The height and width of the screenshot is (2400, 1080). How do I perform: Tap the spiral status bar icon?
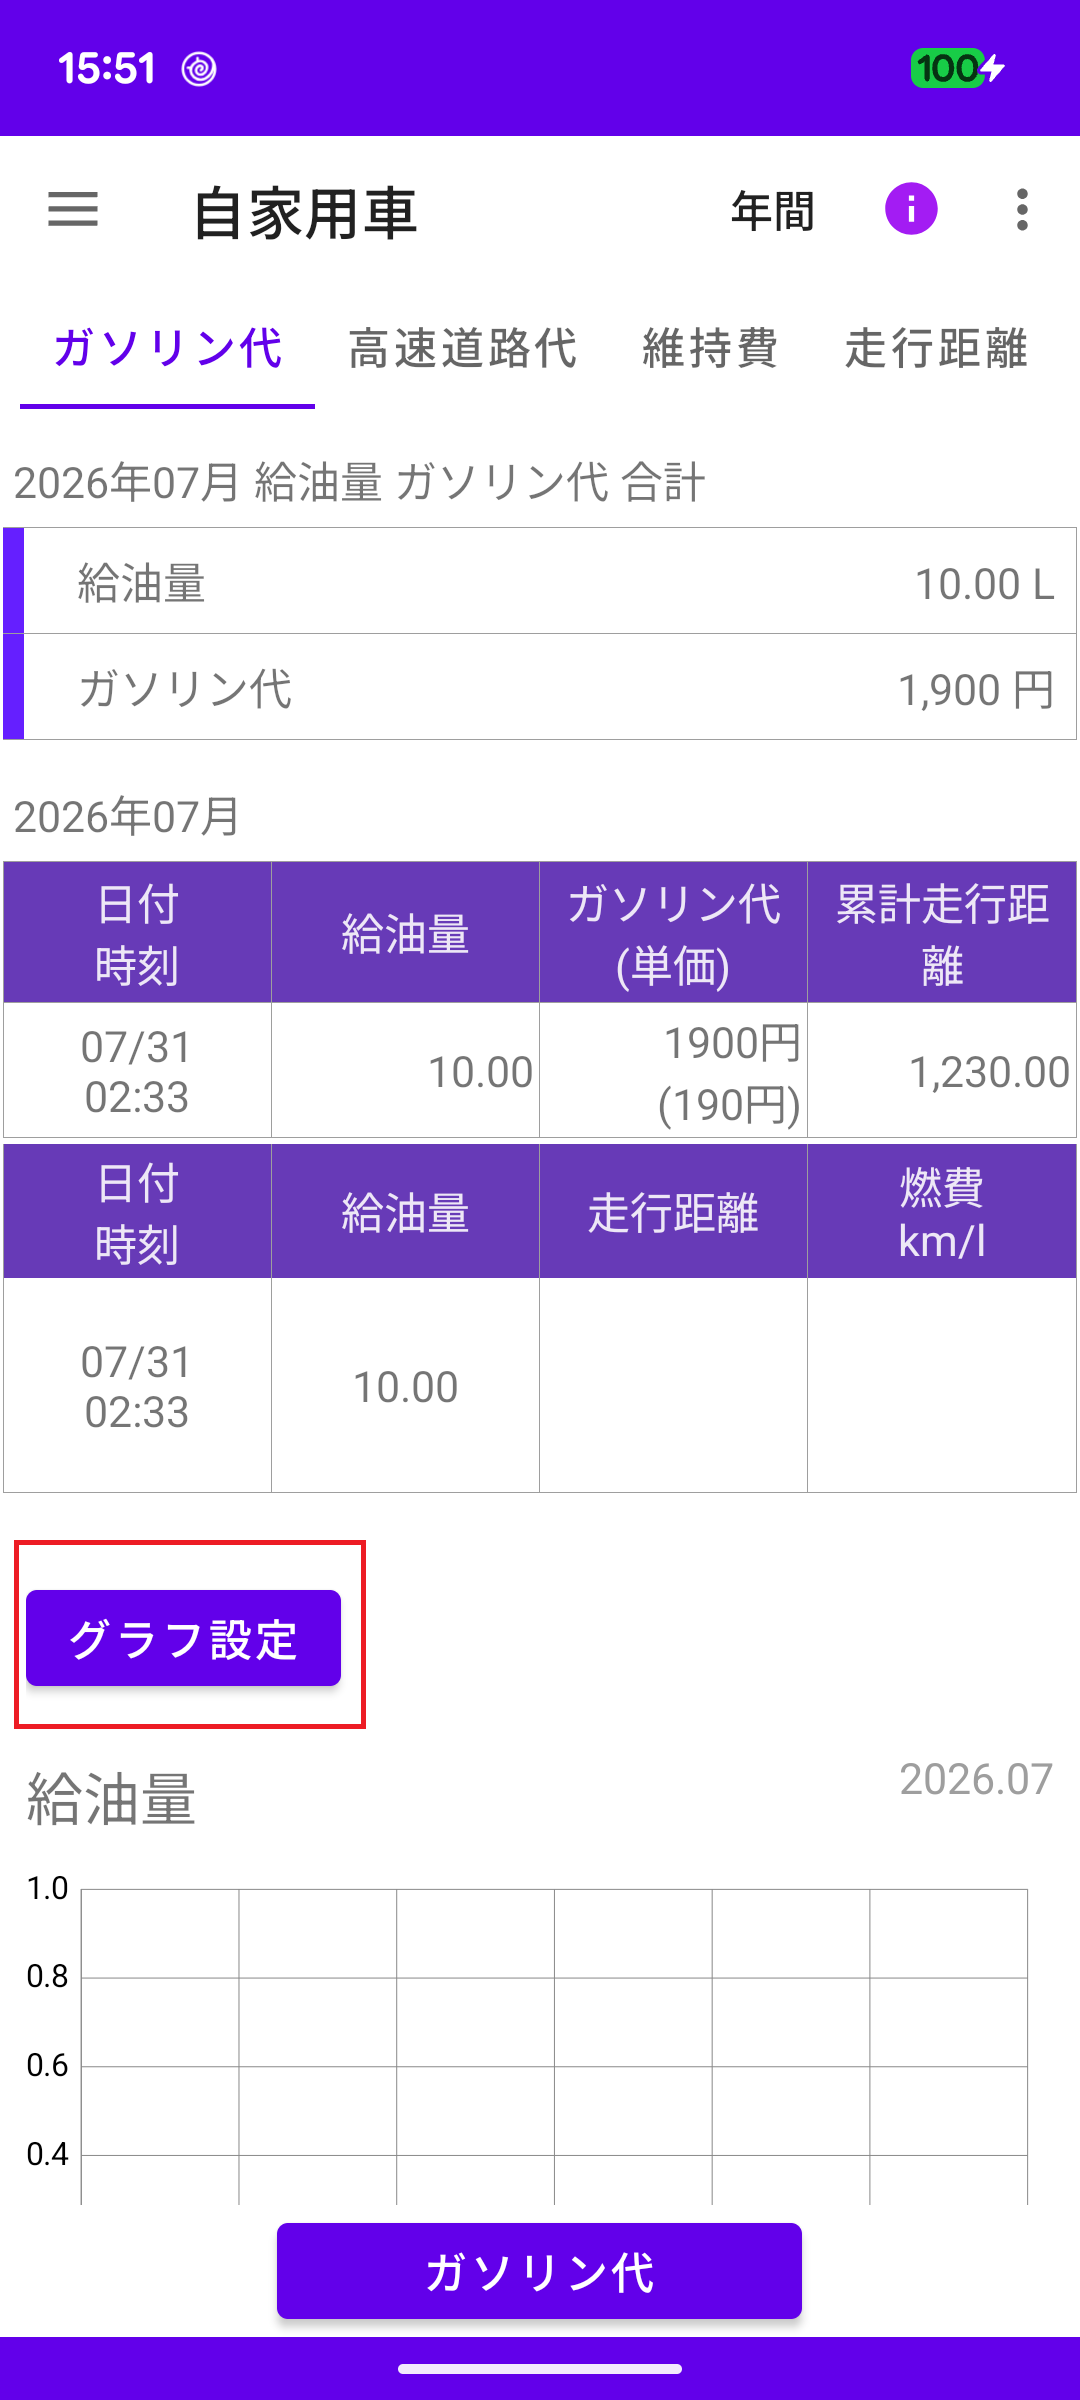click(x=199, y=69)
